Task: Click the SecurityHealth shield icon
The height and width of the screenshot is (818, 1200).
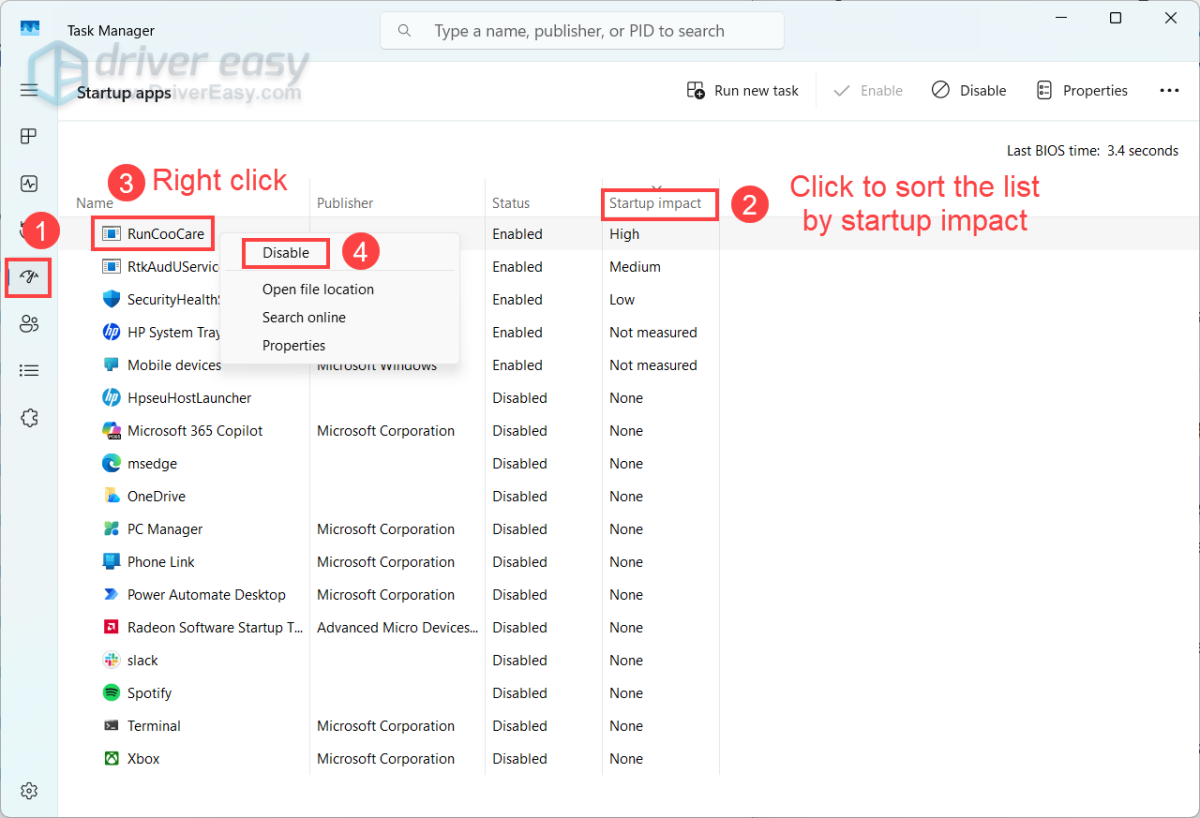Action: [111, 299]
